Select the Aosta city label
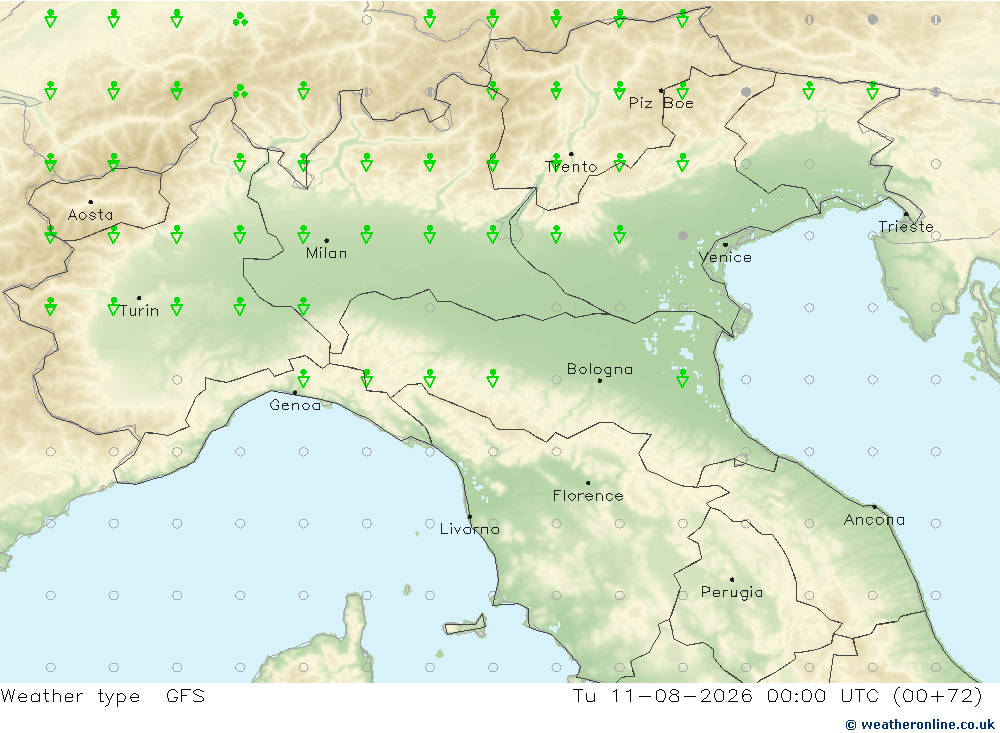Viewport: 1000px width, 733px height. 90,215
